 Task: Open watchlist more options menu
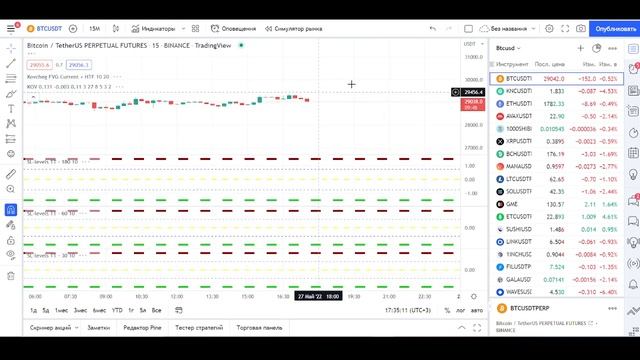click(x=612, y=48)
